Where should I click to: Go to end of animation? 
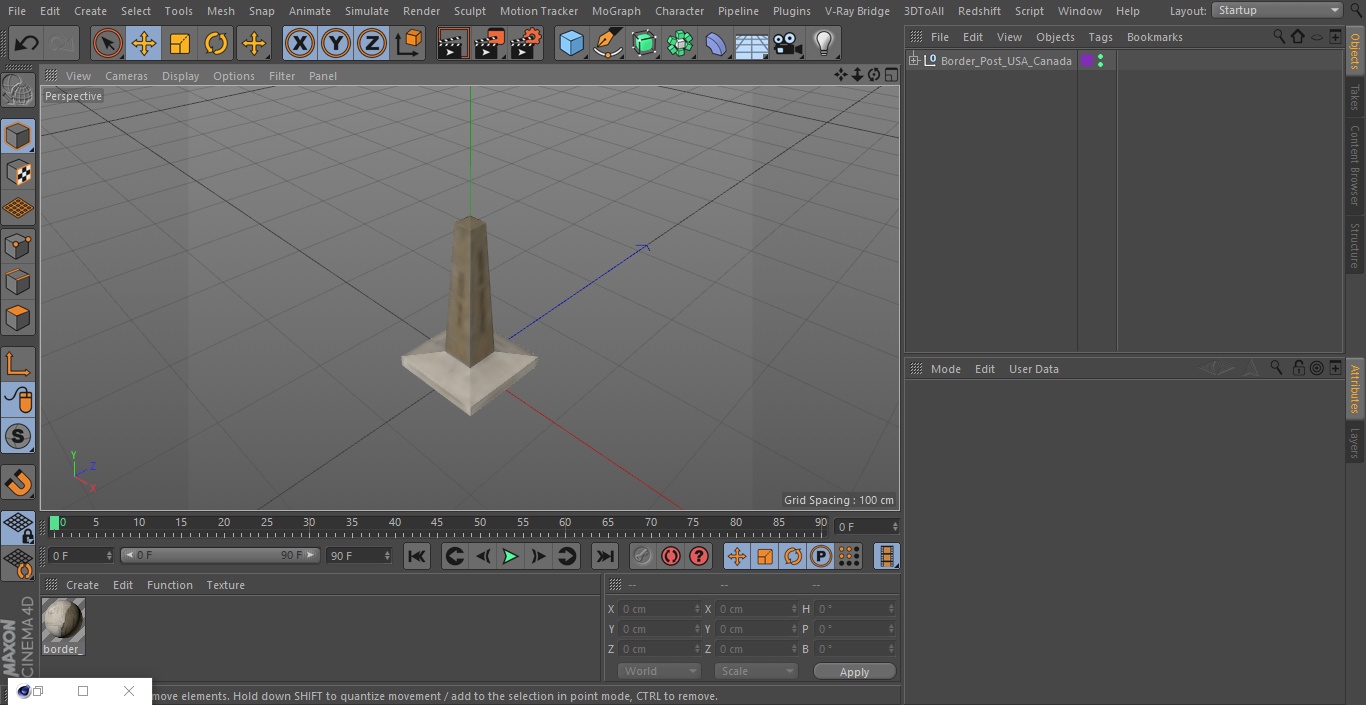click(x=605, y=556)
